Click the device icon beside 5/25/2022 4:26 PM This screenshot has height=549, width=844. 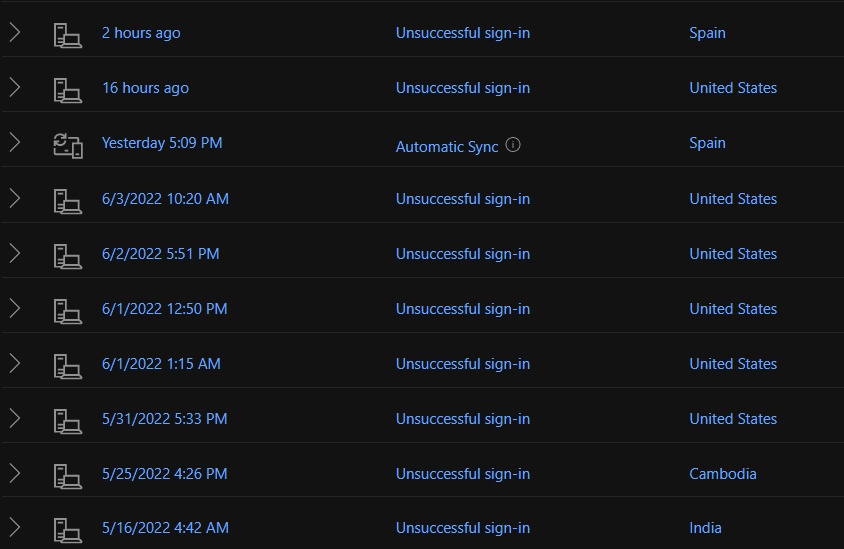click(67, 476)
